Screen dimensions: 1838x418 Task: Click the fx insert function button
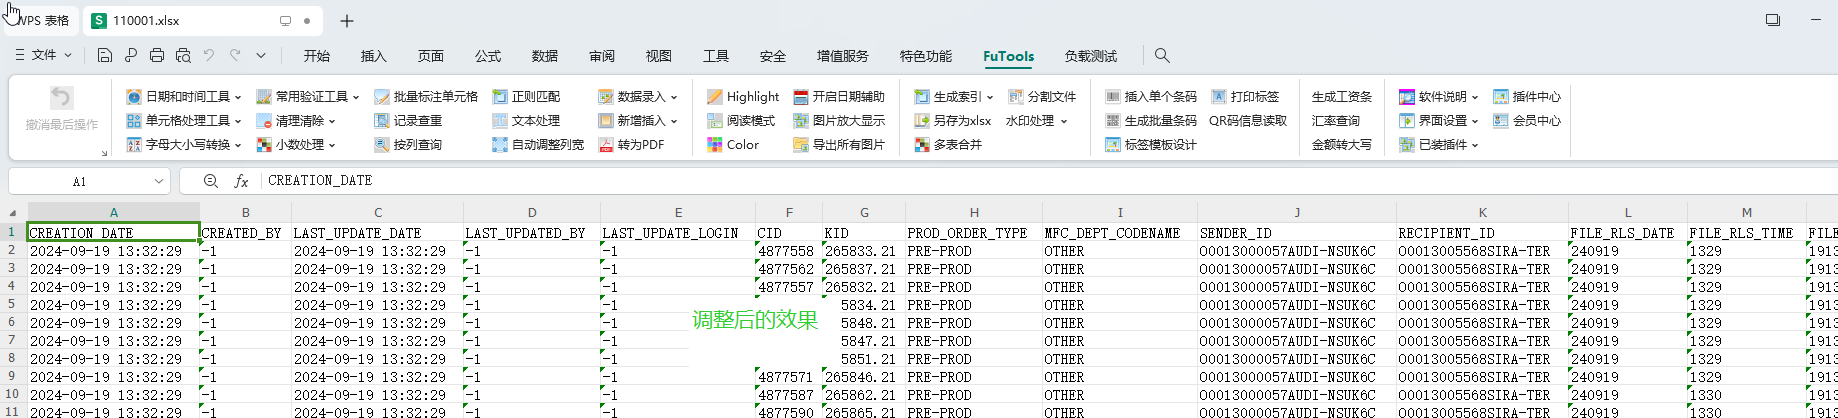[241, 181]
